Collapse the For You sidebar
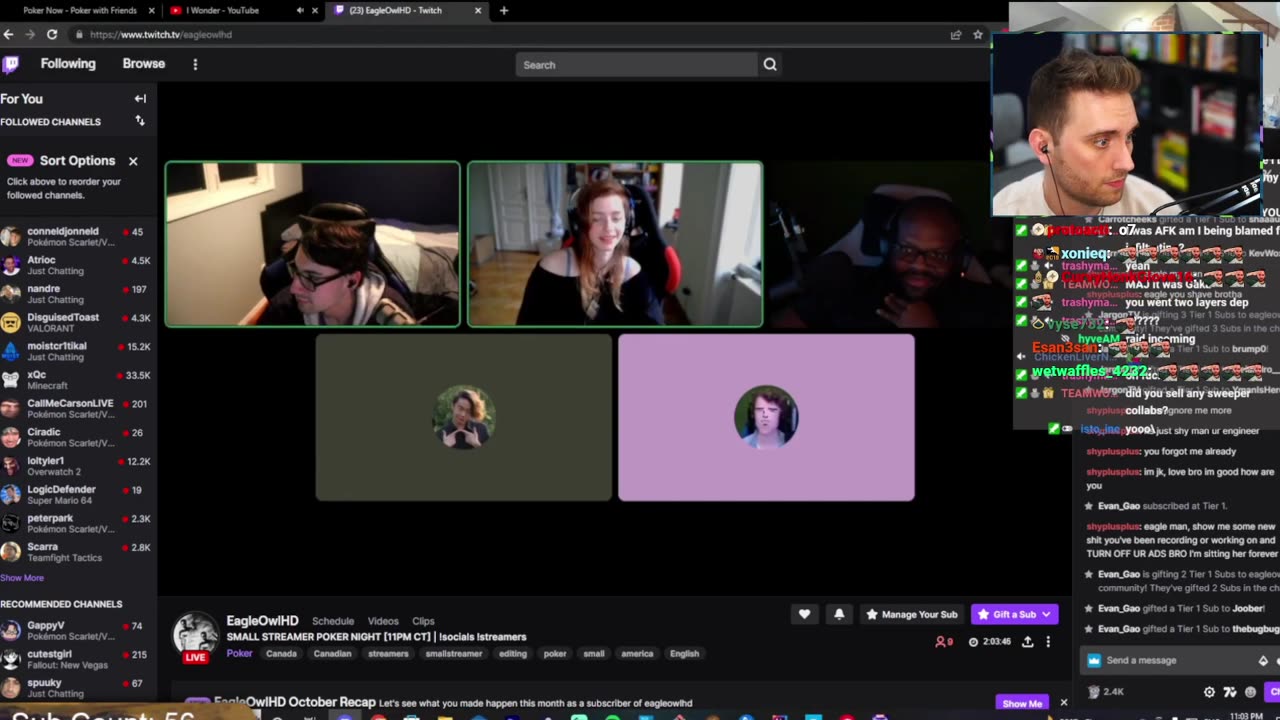Viewport: 1280px width, 720px height. coord(140,99)
